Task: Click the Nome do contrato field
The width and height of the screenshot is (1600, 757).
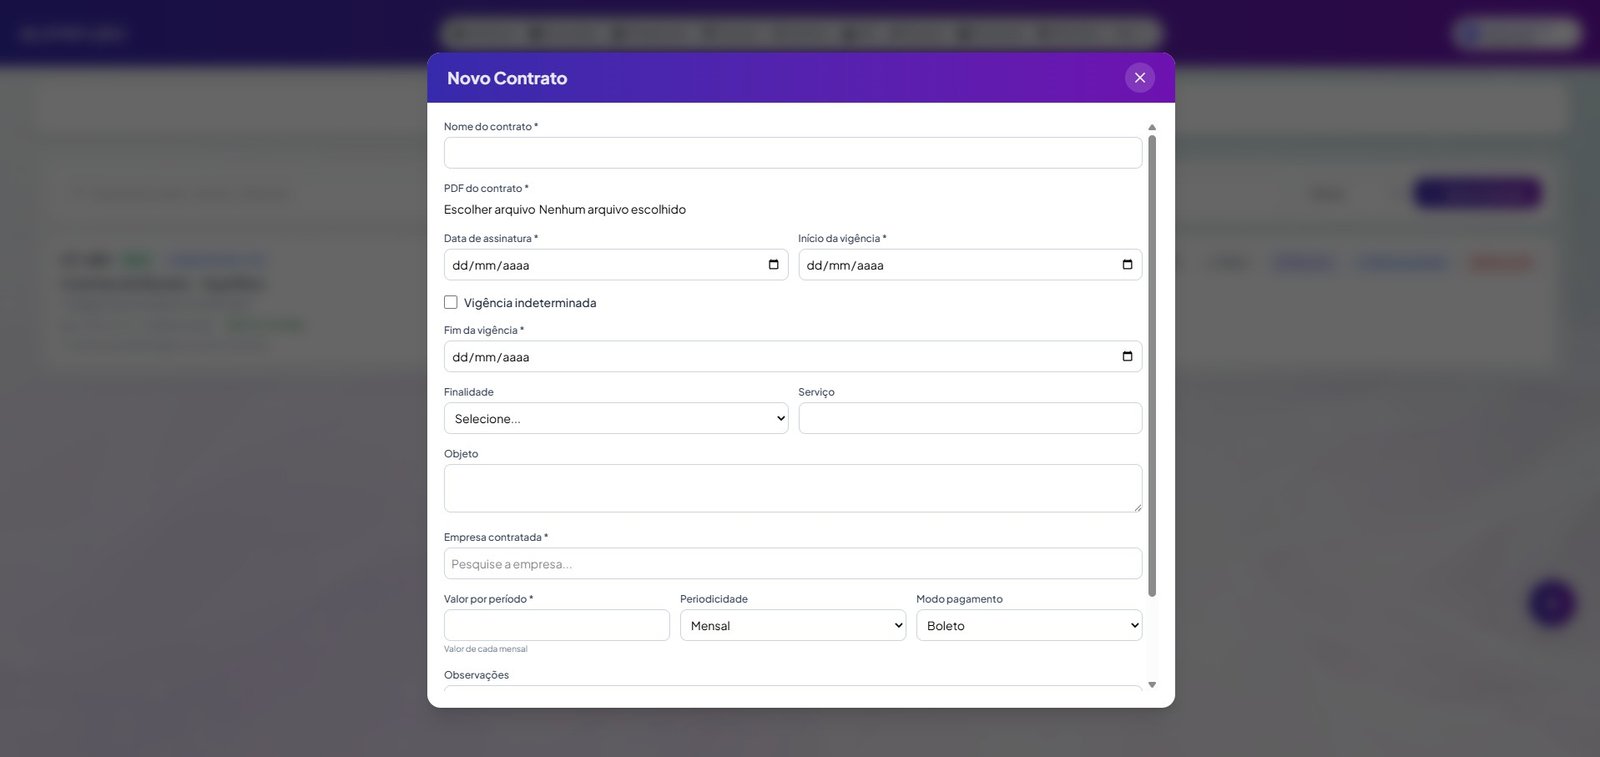Action: 793,153
